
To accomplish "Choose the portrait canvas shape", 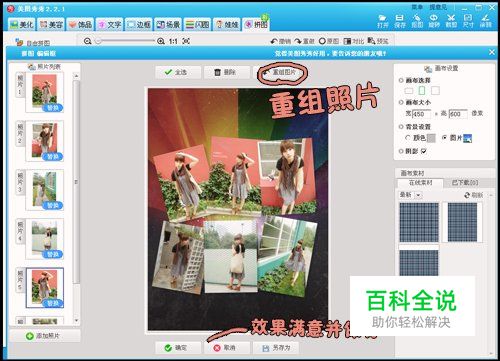I will coord(422,90).
